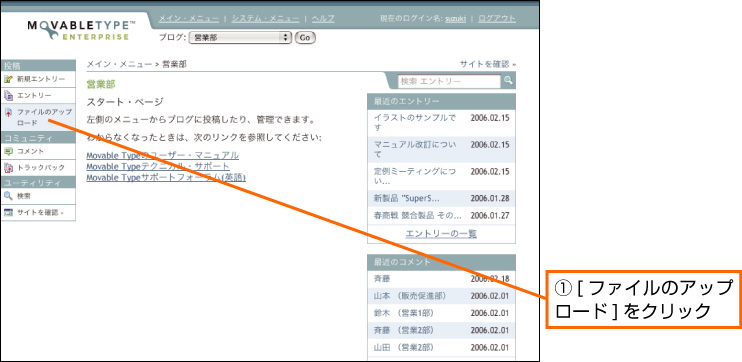Click the 最近のエントリー panel header

pos(442,101)
